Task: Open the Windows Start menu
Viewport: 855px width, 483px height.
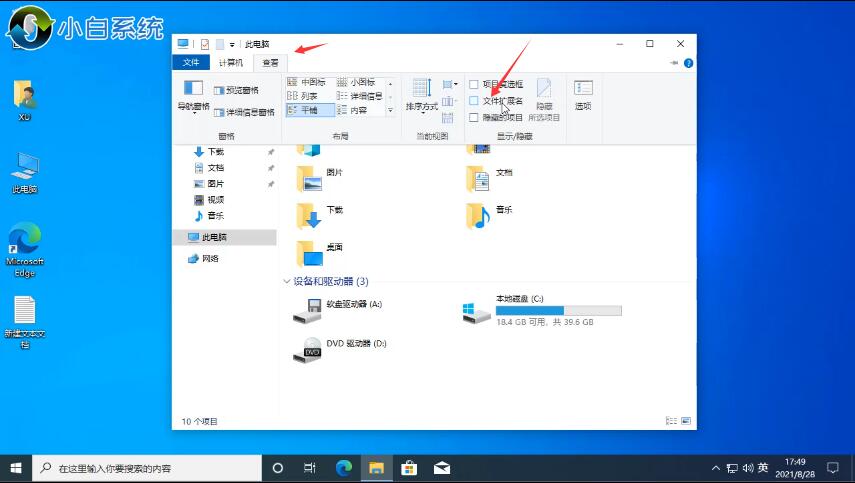Action: (x=16, y=468)
